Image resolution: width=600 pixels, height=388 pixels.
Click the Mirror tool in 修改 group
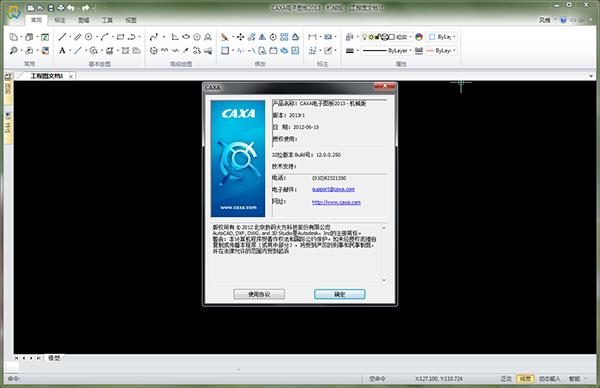coord(262,37)
